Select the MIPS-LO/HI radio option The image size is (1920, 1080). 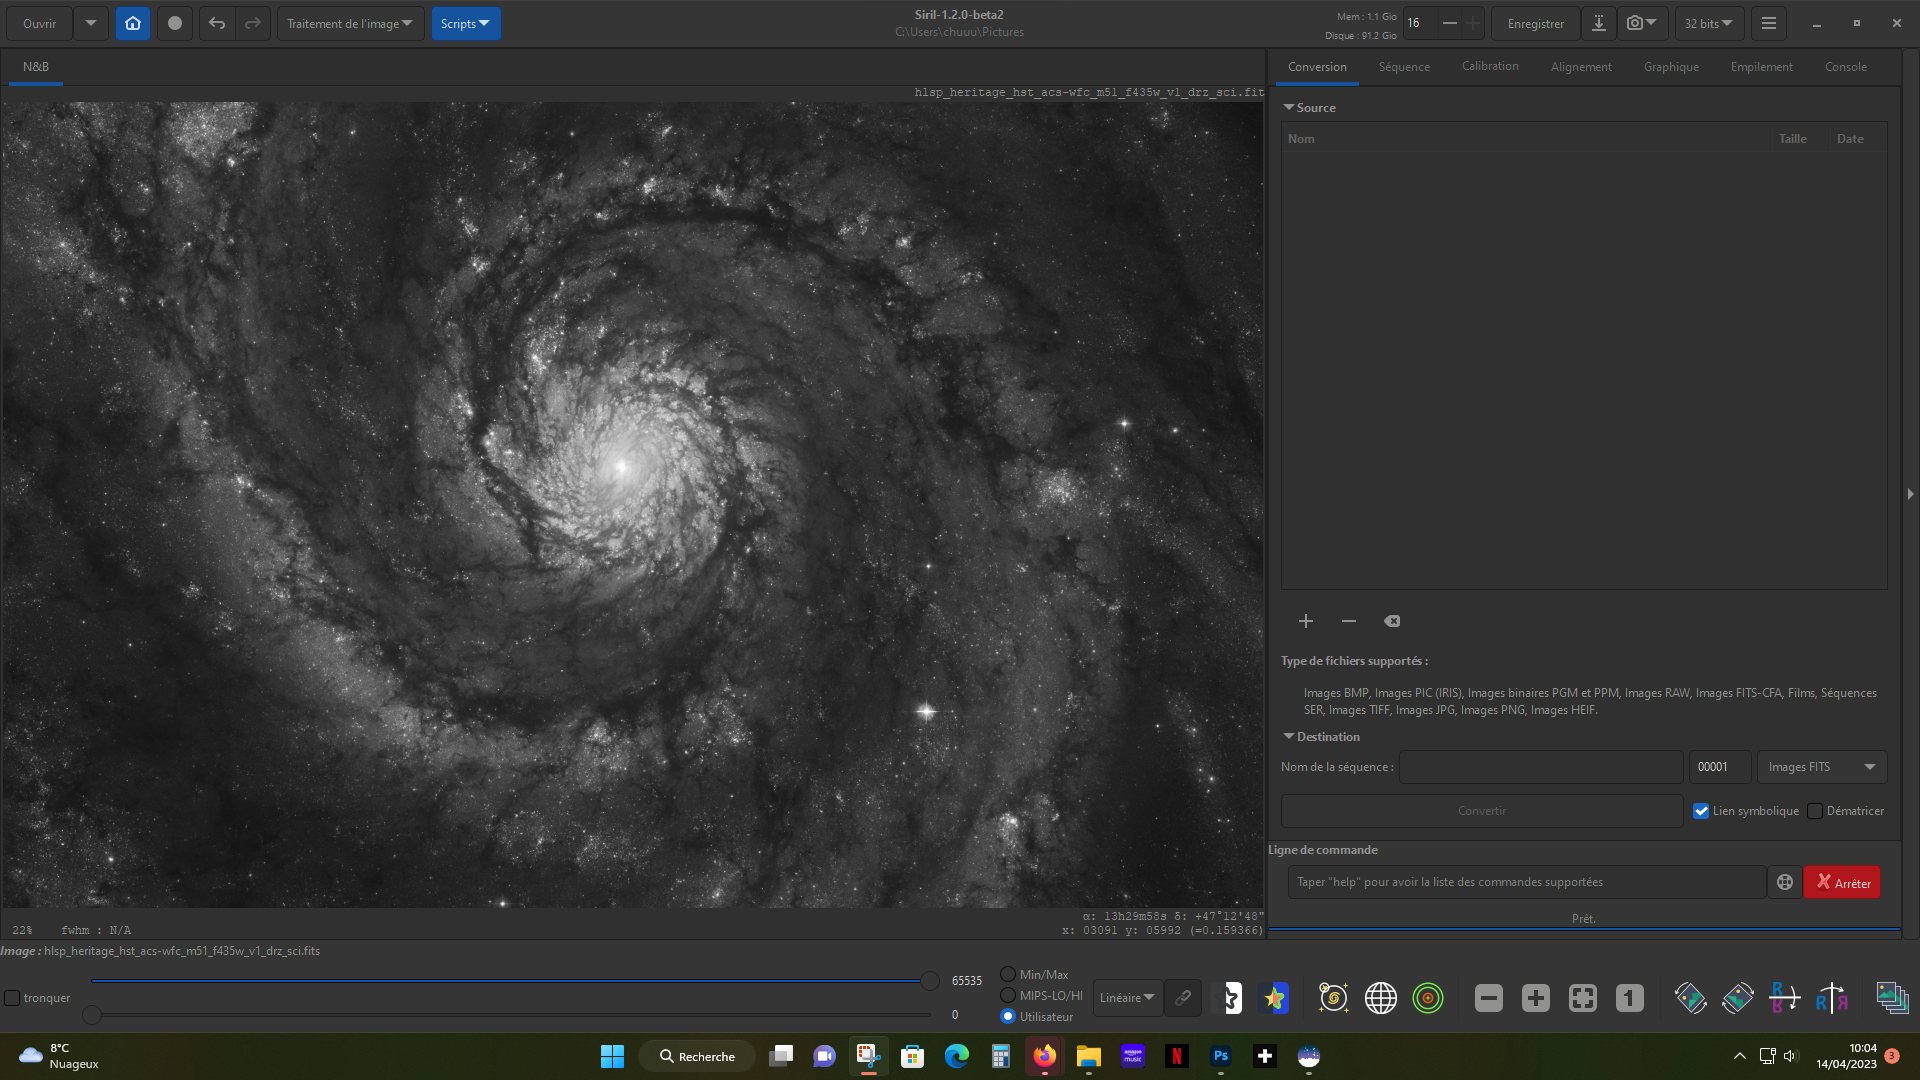tap(1008, 996)
